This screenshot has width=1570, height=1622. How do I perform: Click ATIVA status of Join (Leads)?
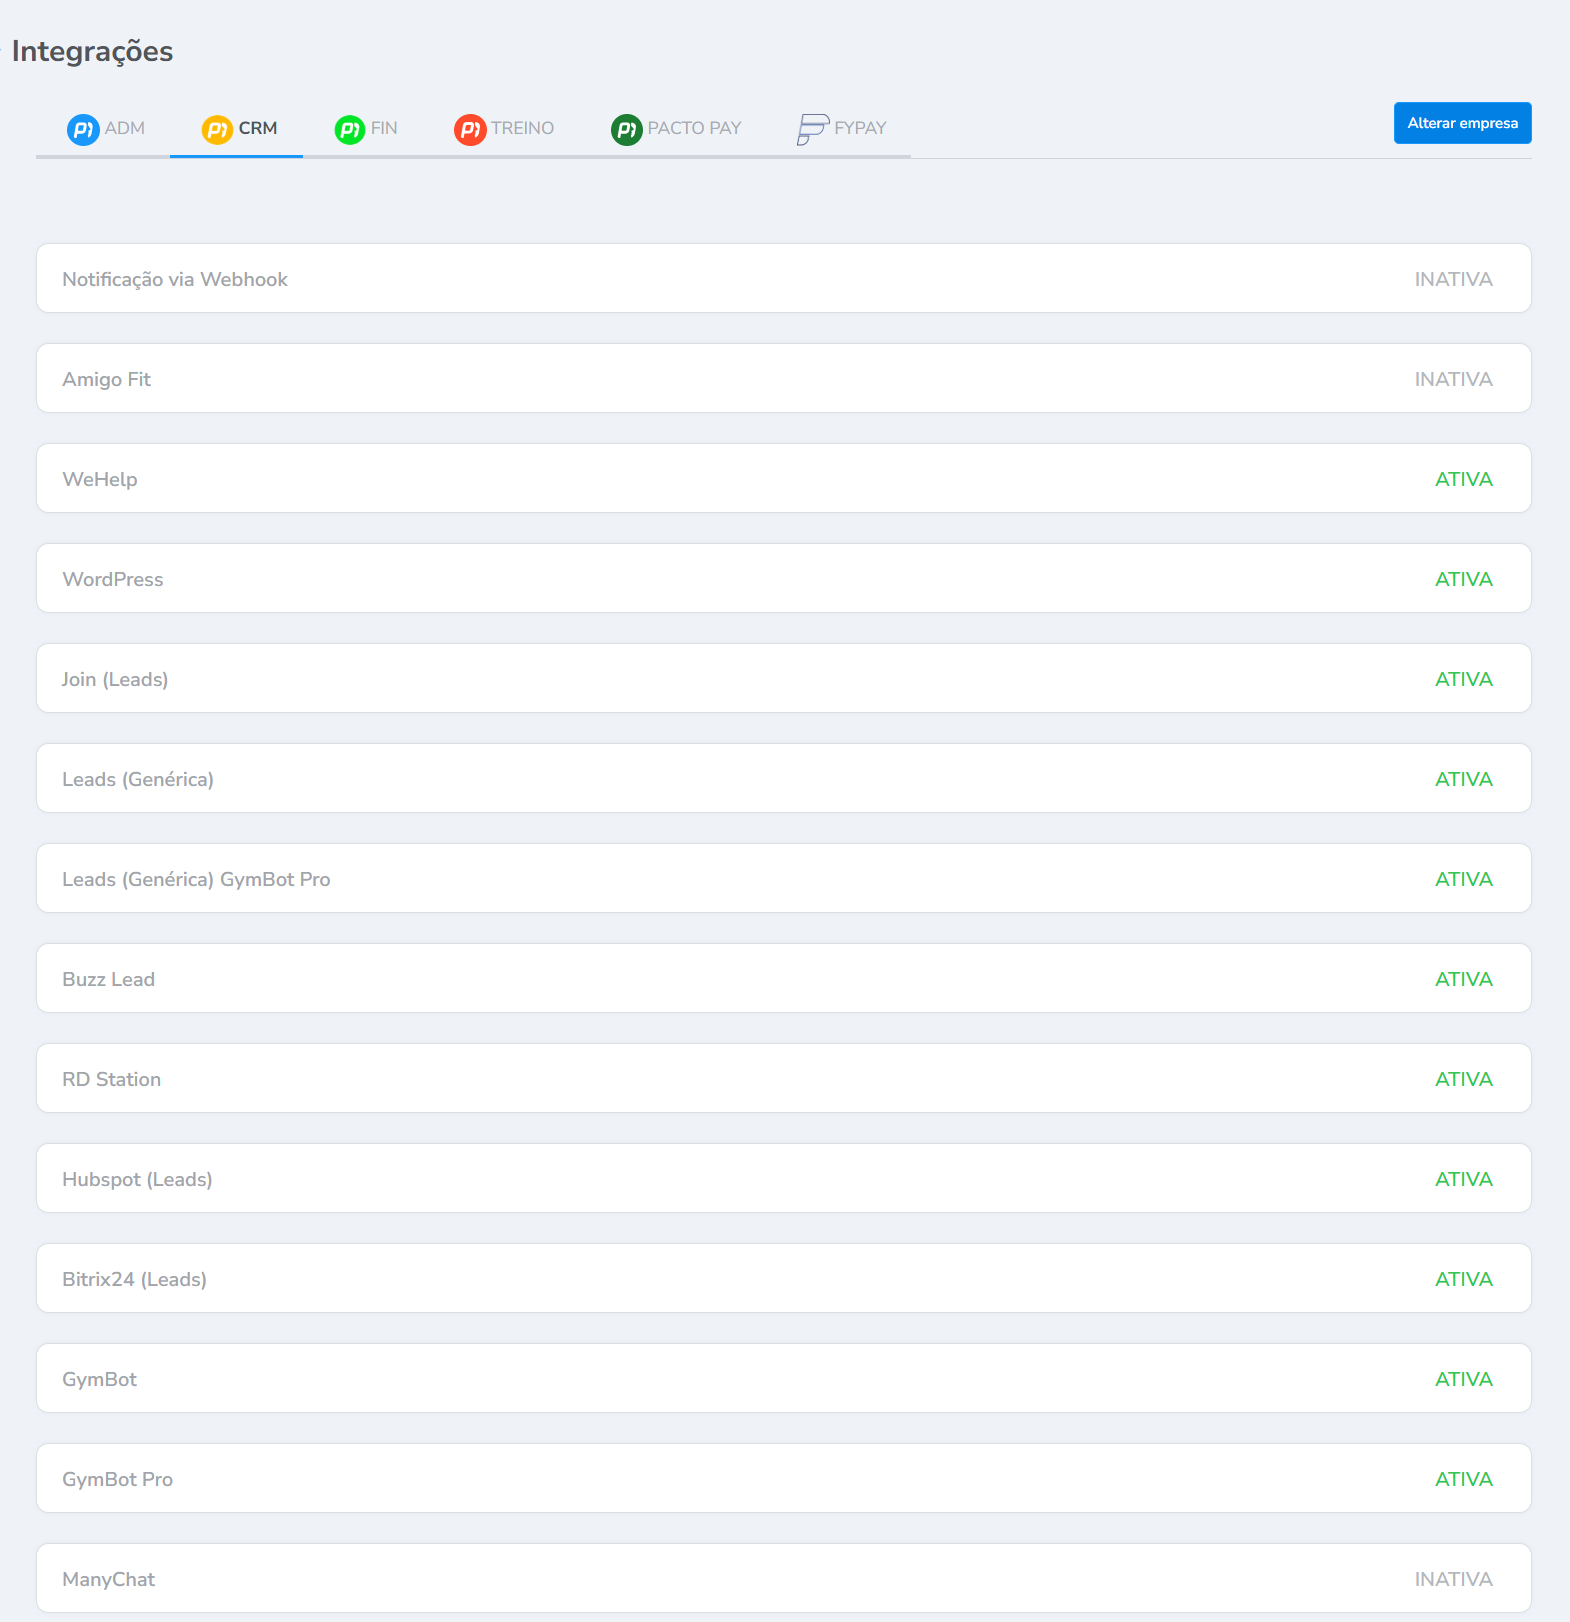pyautogui.click(x=1464, y=679)
